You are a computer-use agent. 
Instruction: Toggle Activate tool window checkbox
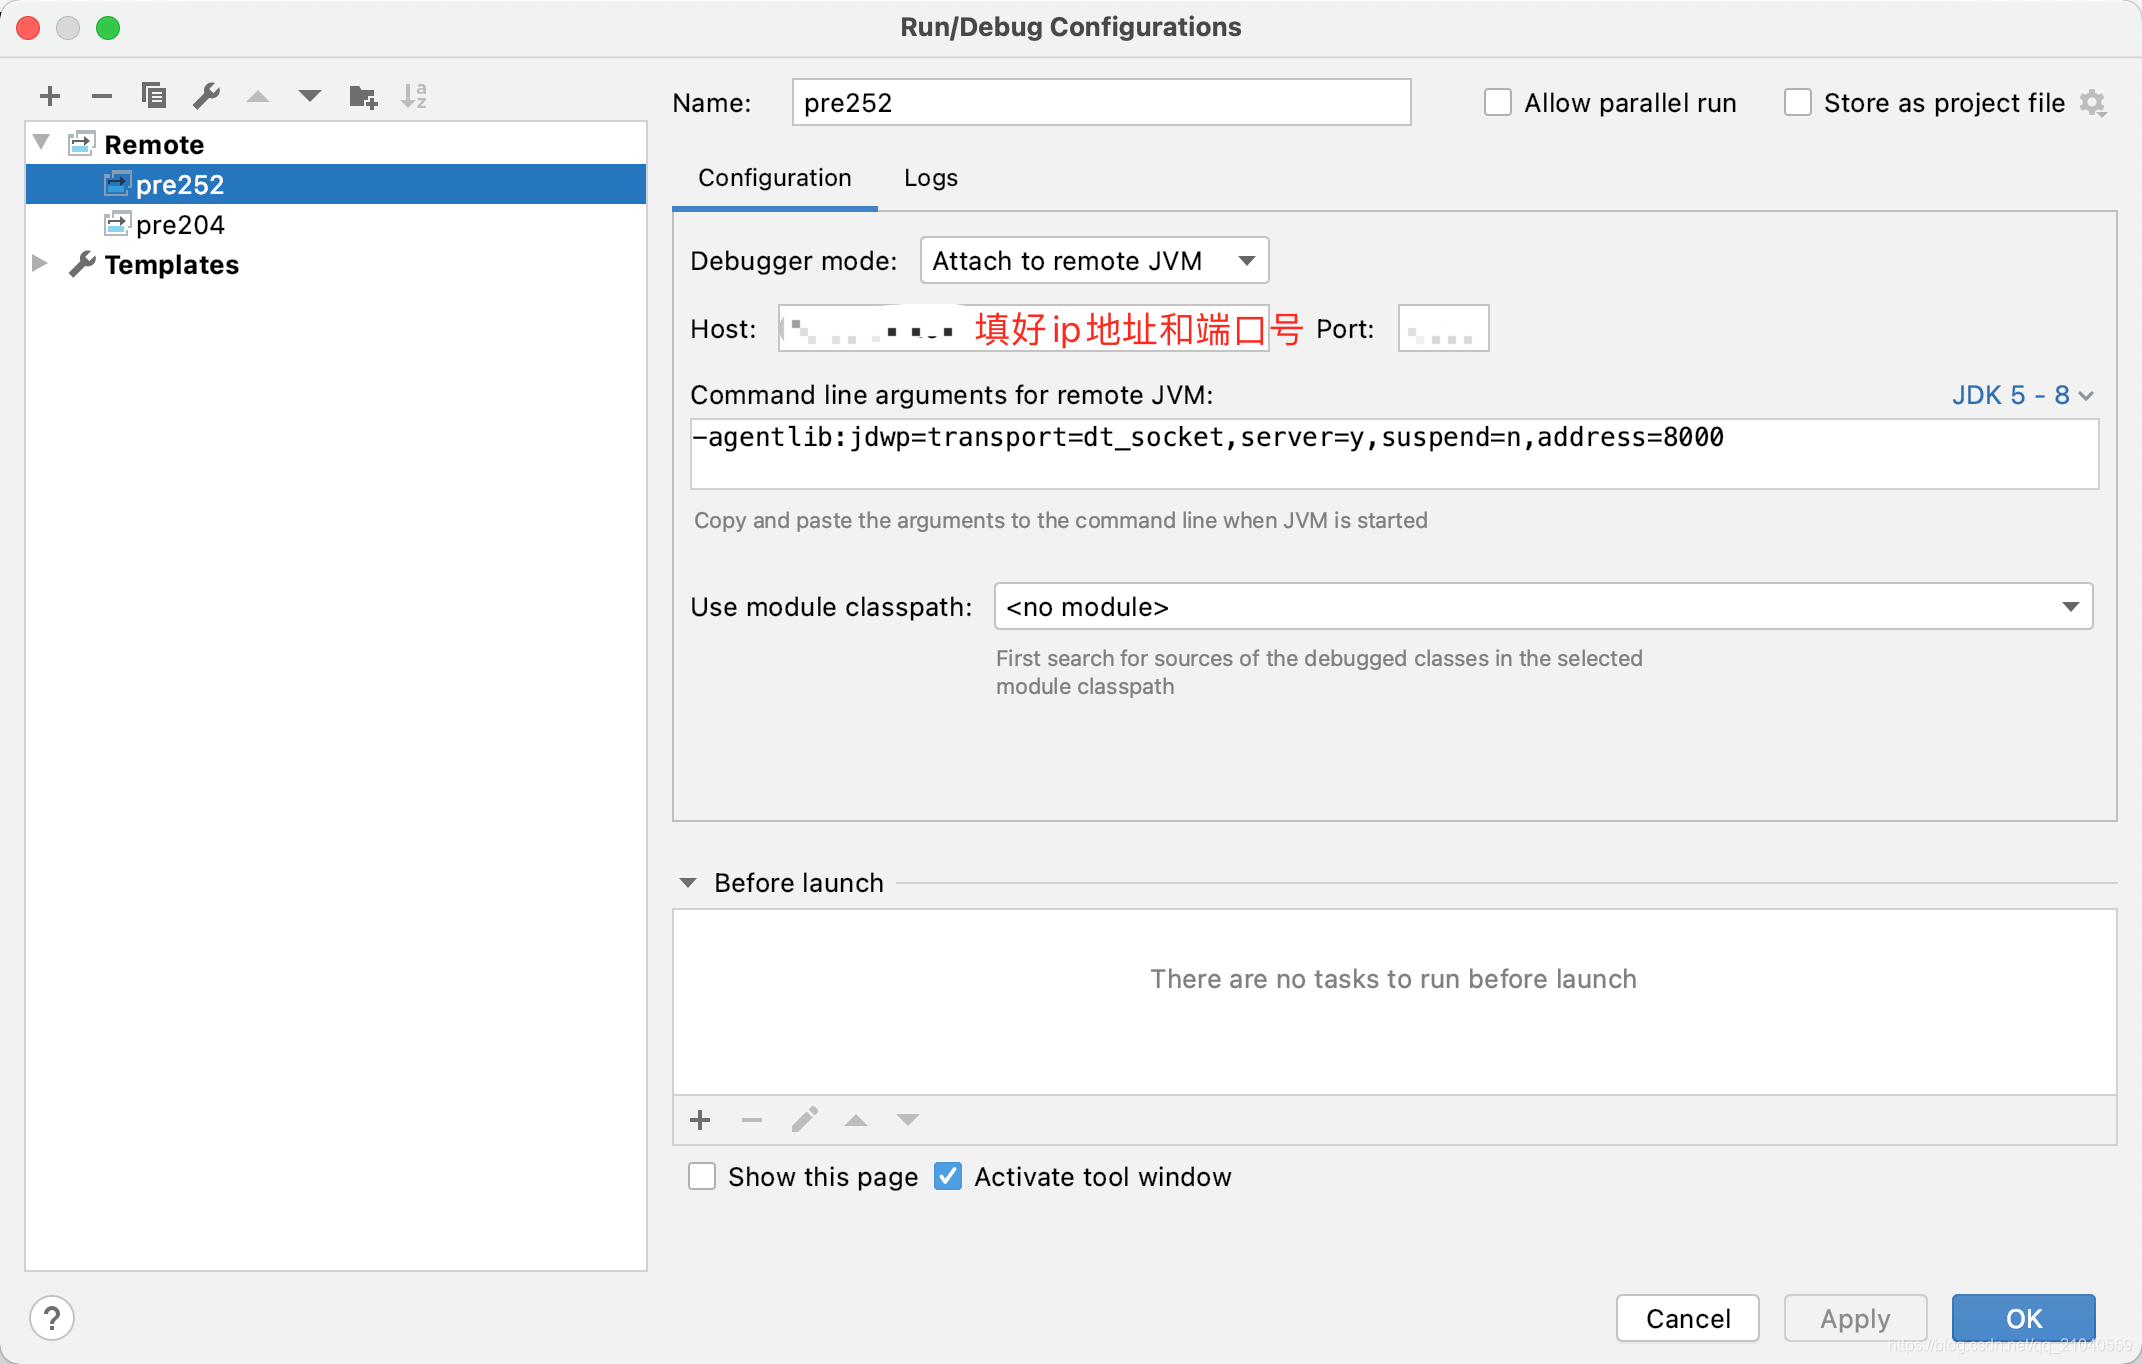[948, 1177]
